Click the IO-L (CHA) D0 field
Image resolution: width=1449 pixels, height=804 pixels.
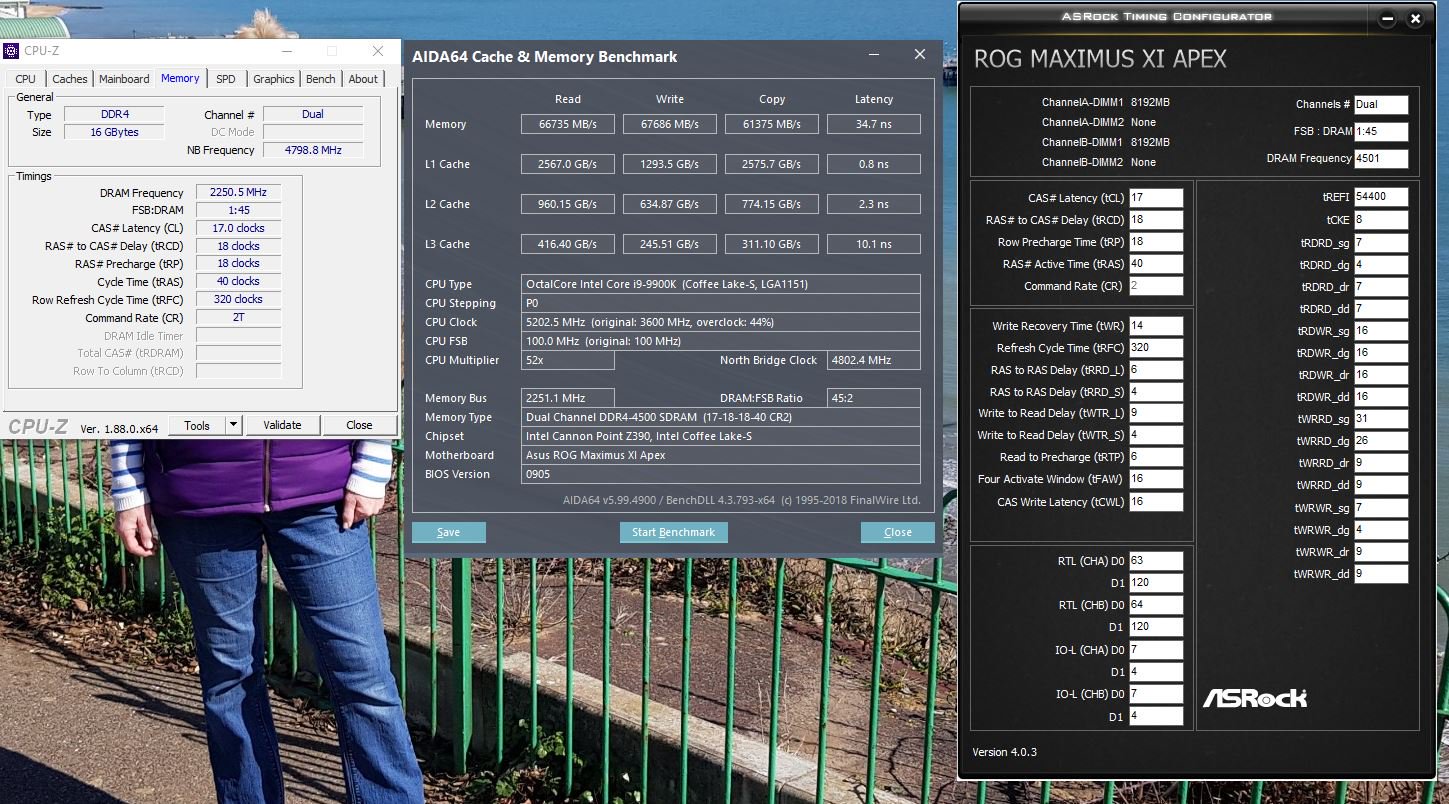coord(1156,650)
